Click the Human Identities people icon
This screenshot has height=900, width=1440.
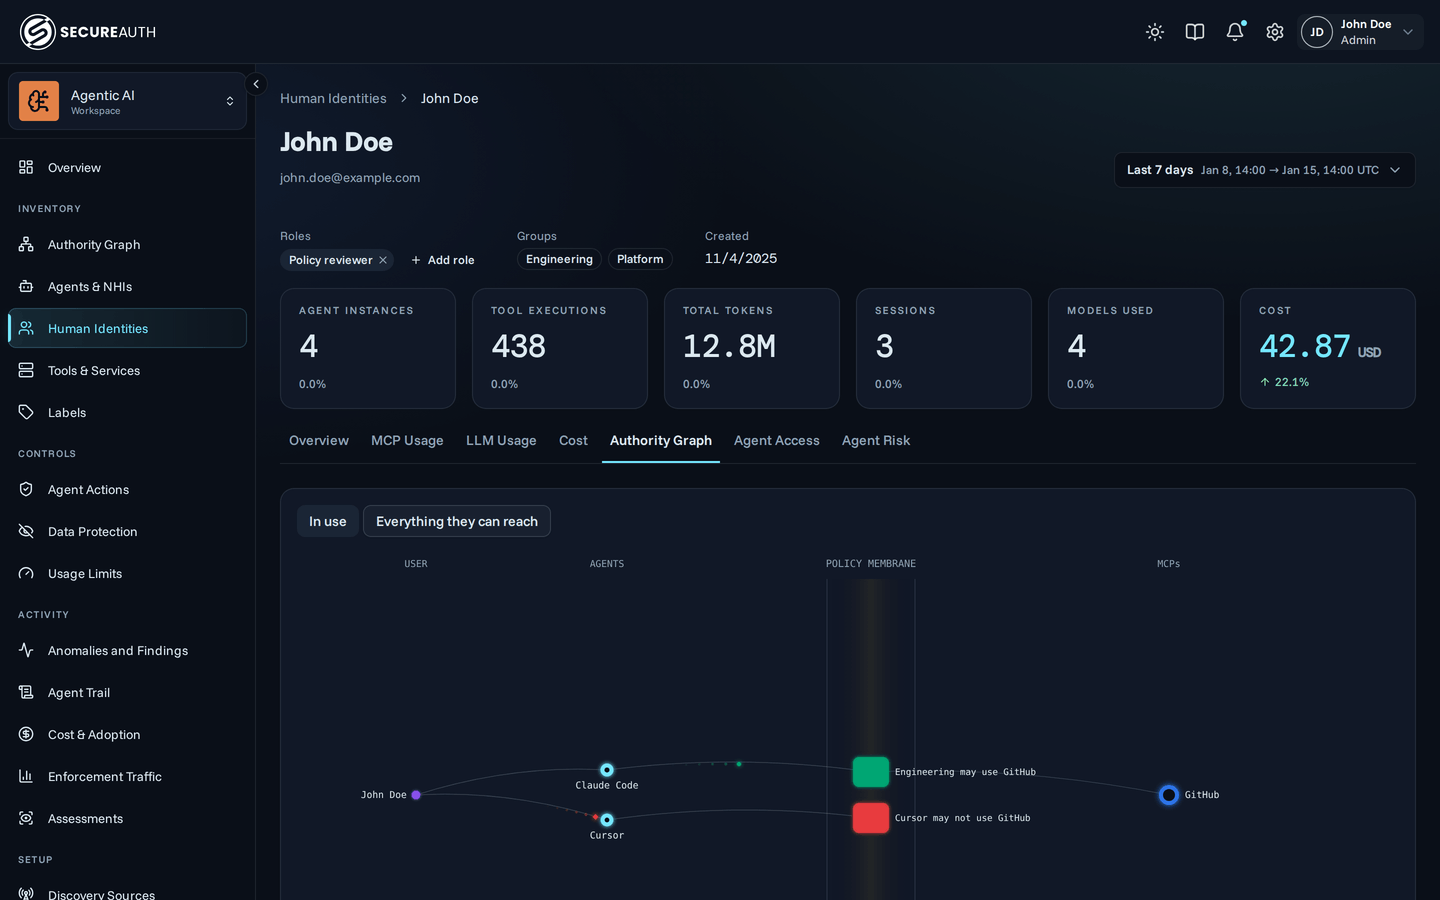click(26, 328)
